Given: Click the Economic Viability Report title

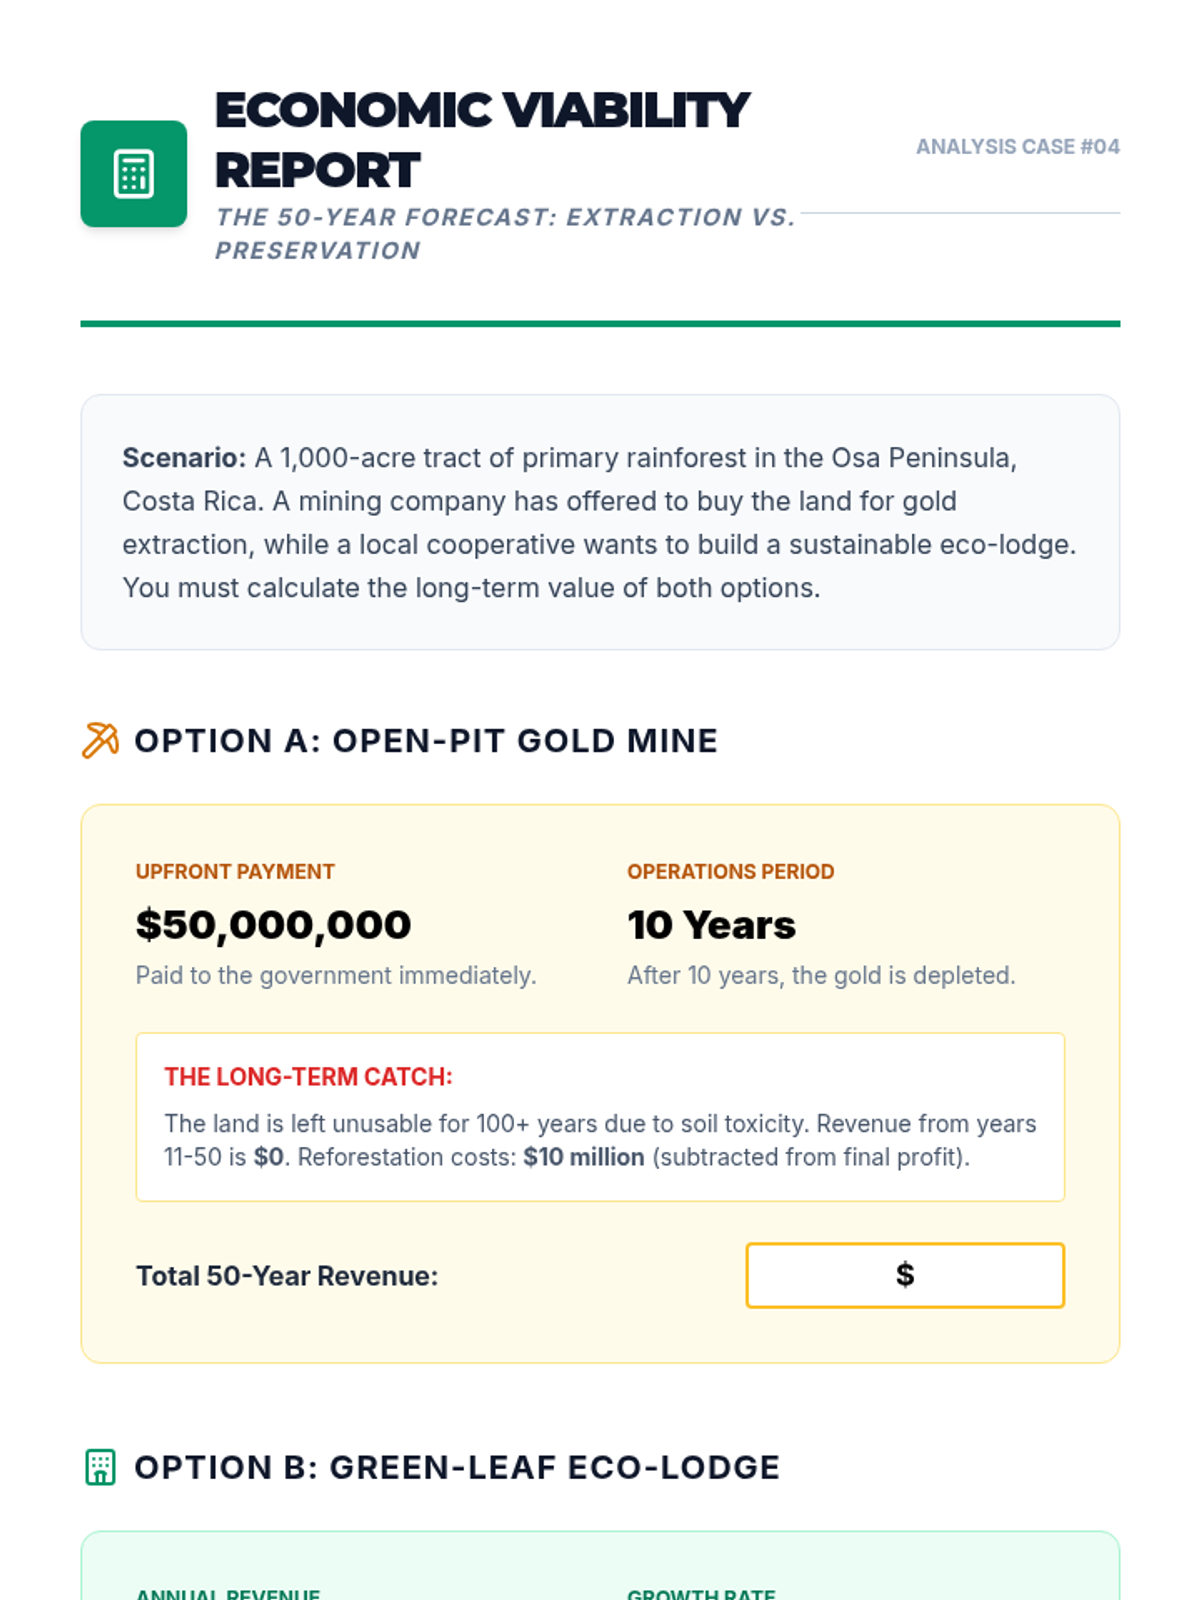Looking at the screenshot, I should pos(482,140).
